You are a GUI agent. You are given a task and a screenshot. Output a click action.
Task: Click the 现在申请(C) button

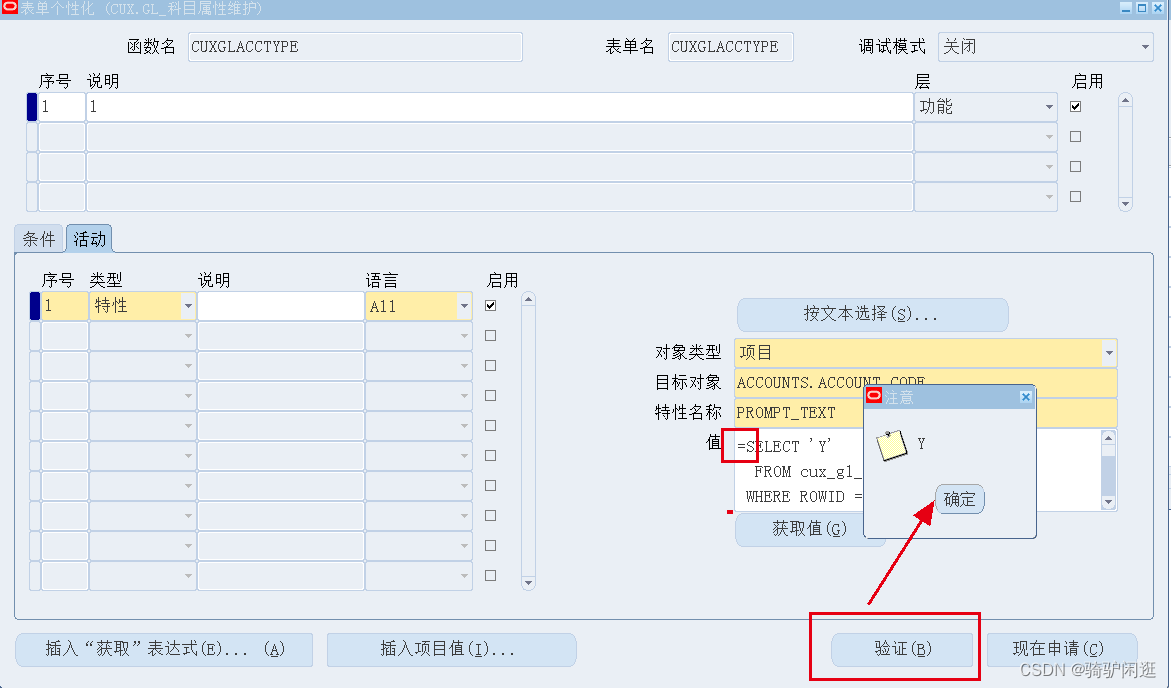click(1062, 648)
